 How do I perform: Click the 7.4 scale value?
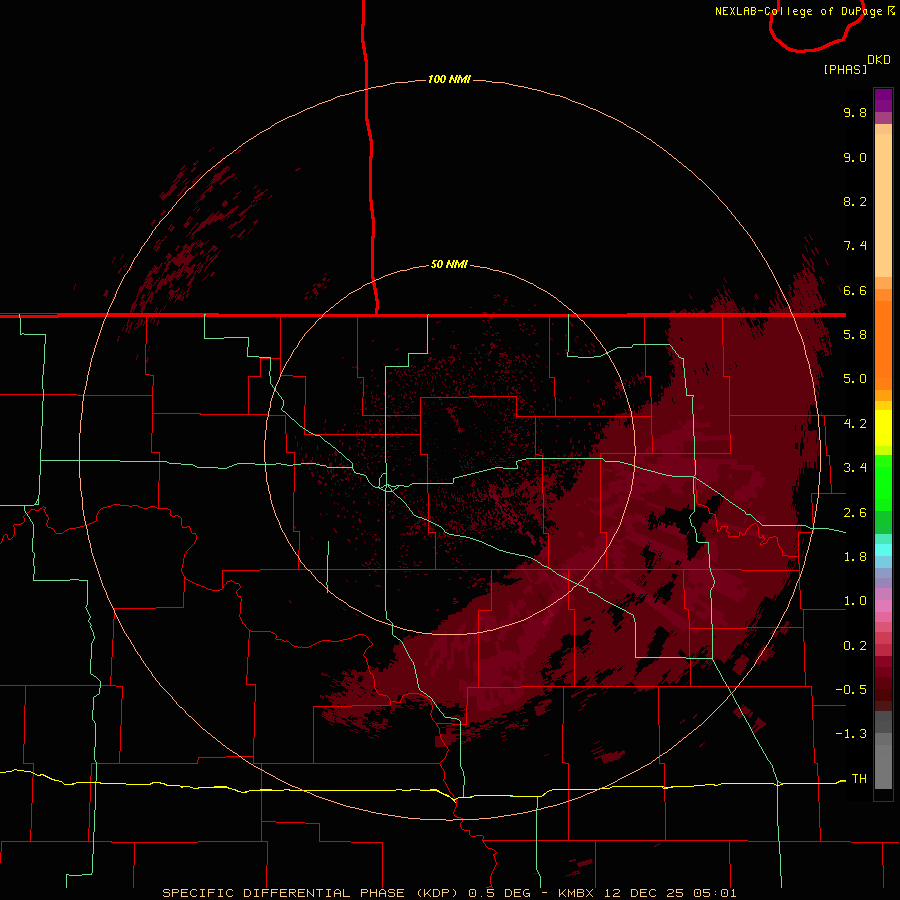click(x=855, y=246)
